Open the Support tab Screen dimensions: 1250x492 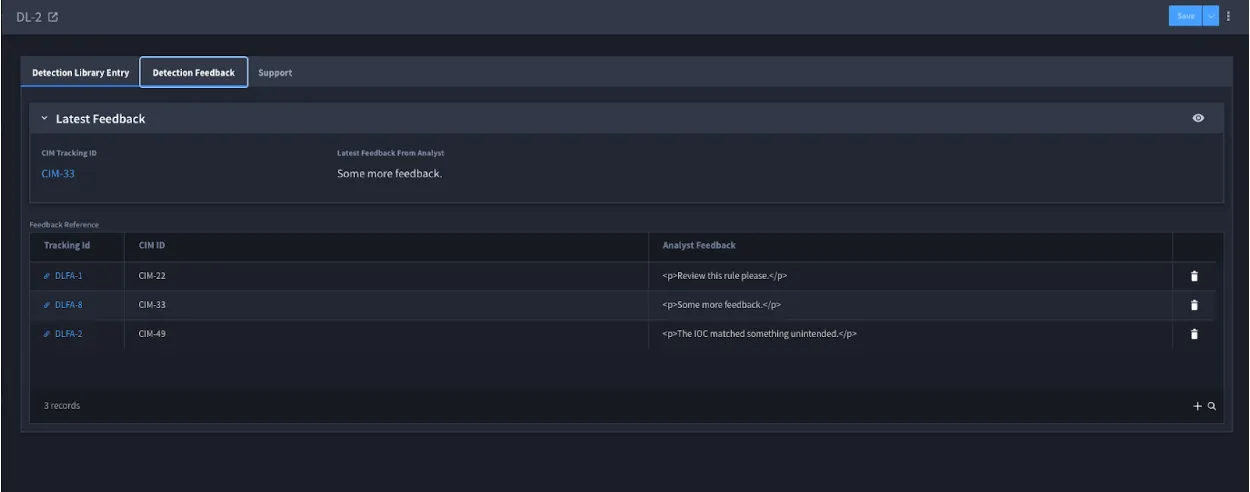coord(275,72)
